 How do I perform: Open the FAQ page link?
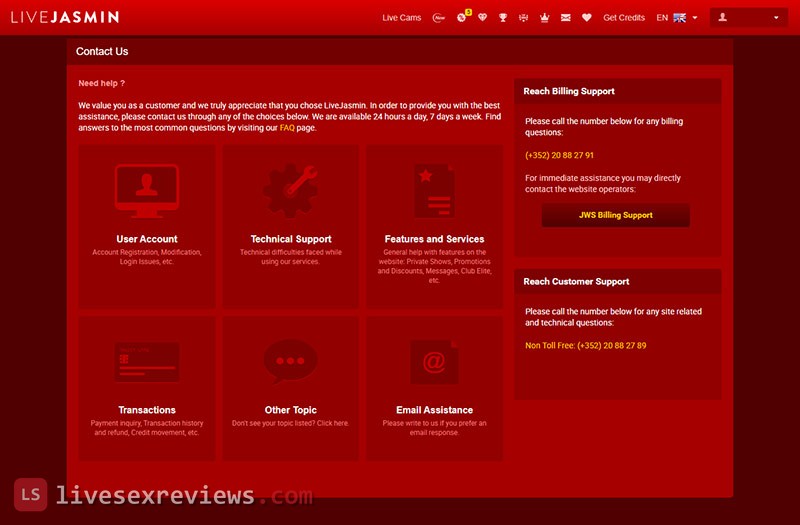click(287, 128)
